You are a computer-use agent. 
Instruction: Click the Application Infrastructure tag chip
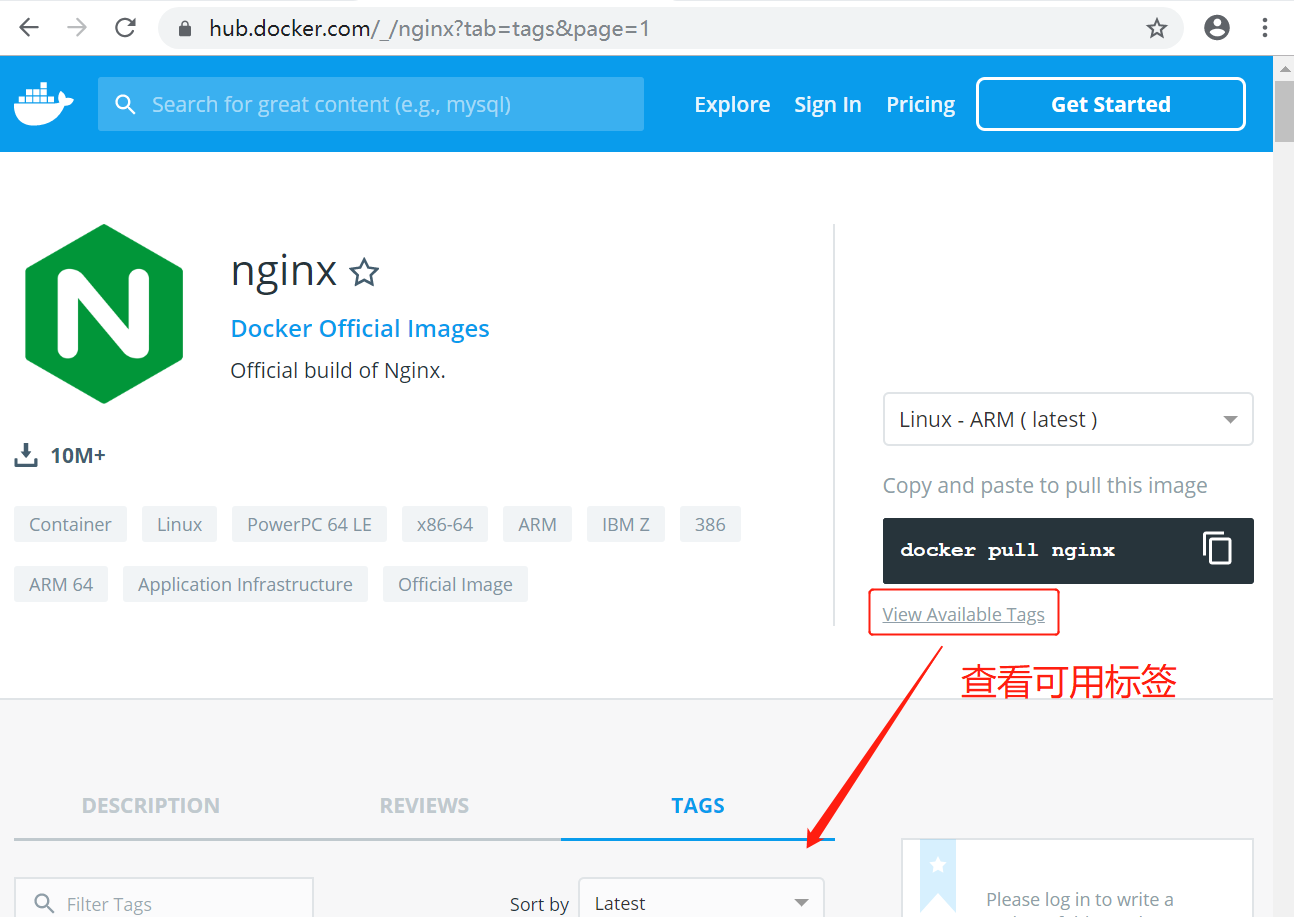point(245,584)
